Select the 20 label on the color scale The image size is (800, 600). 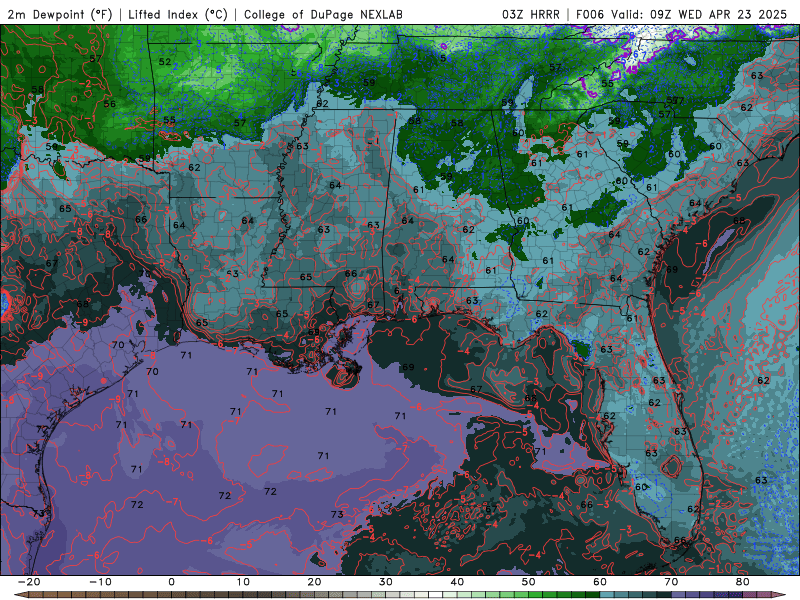pos(314,582)
